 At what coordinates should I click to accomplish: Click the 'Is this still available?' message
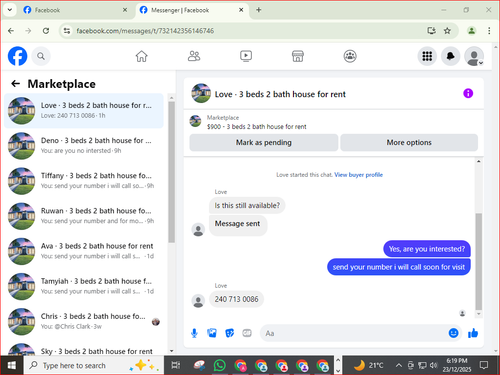coord(247,205)
